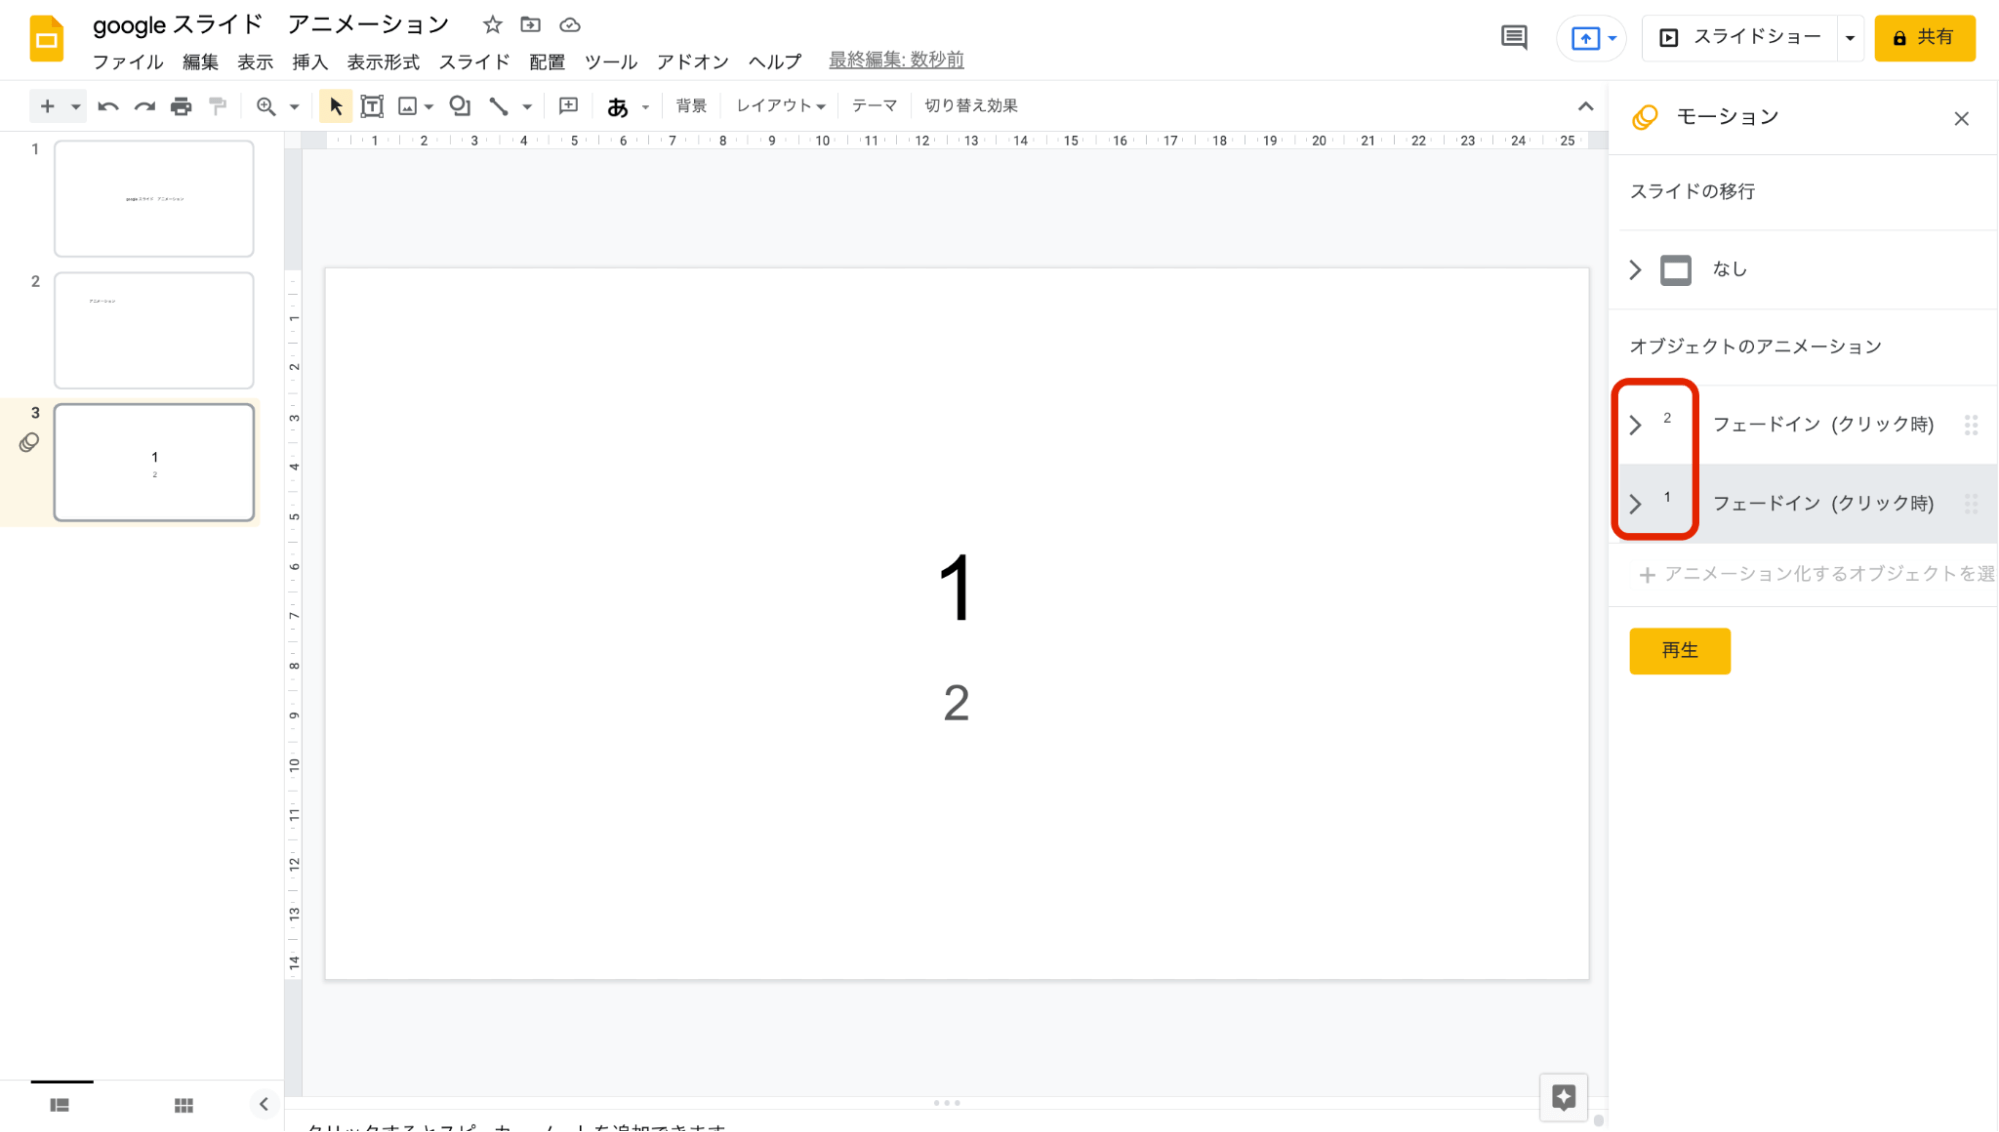The image size is (1999, 1132).
Task: Open the slideshow options dropdown arrow
Action: pos(1850,38)
